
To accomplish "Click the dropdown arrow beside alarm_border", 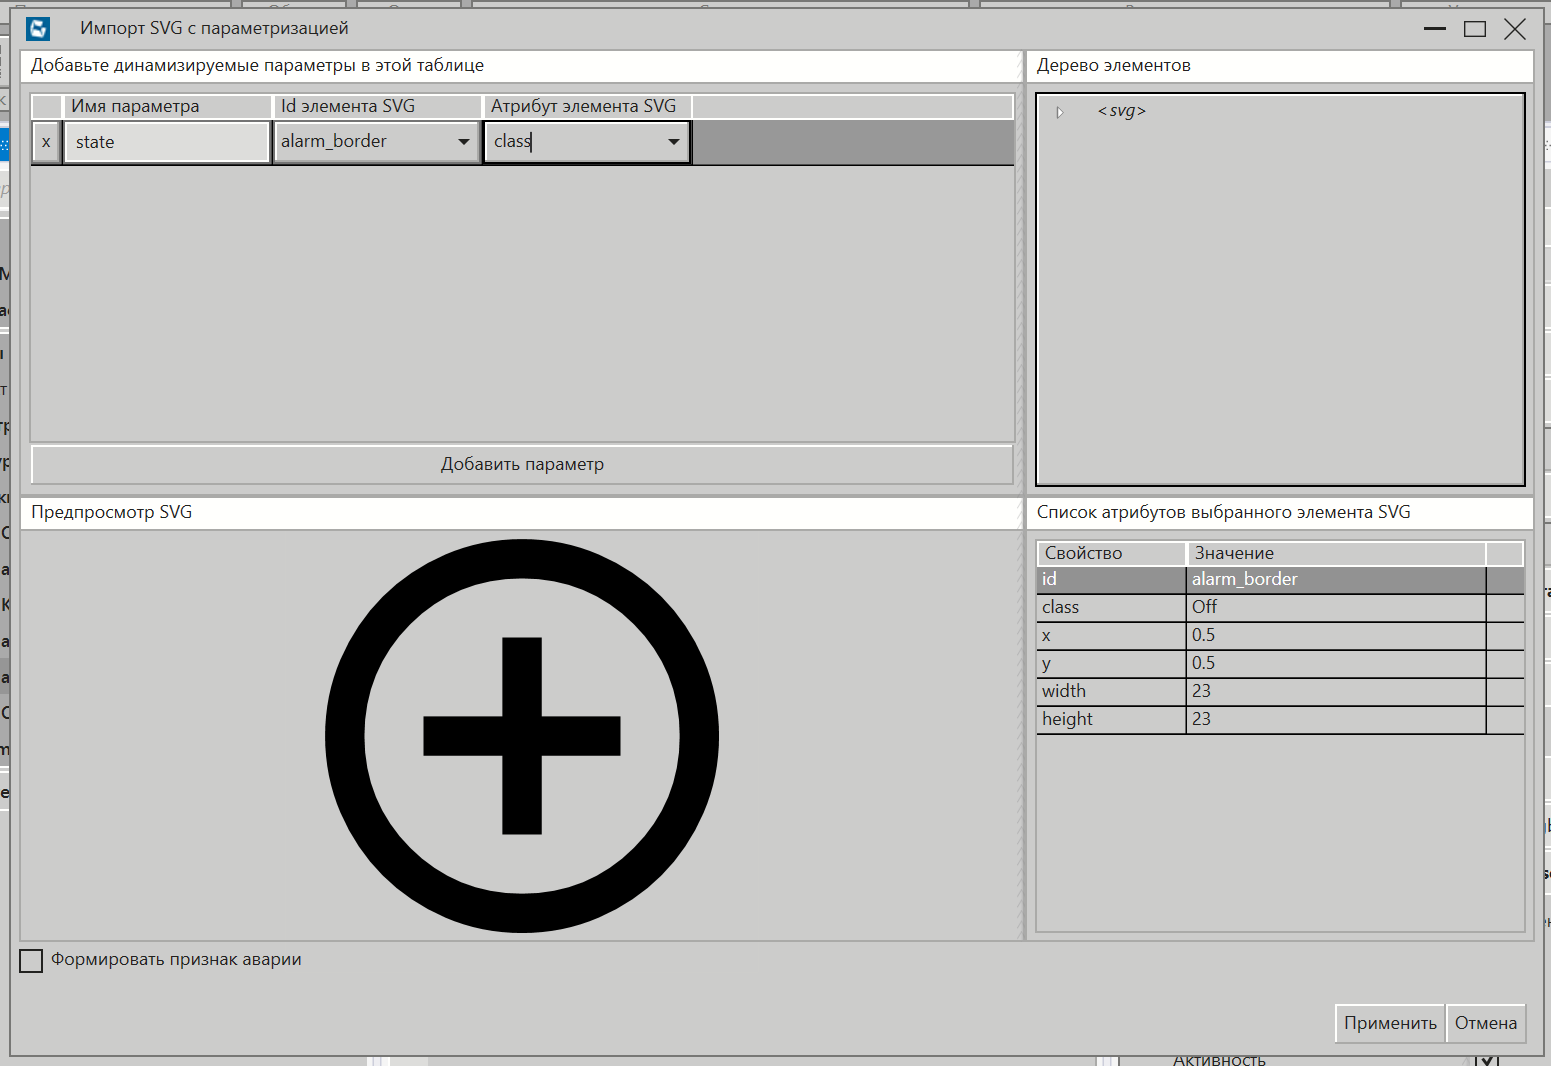I will [463, 142].
